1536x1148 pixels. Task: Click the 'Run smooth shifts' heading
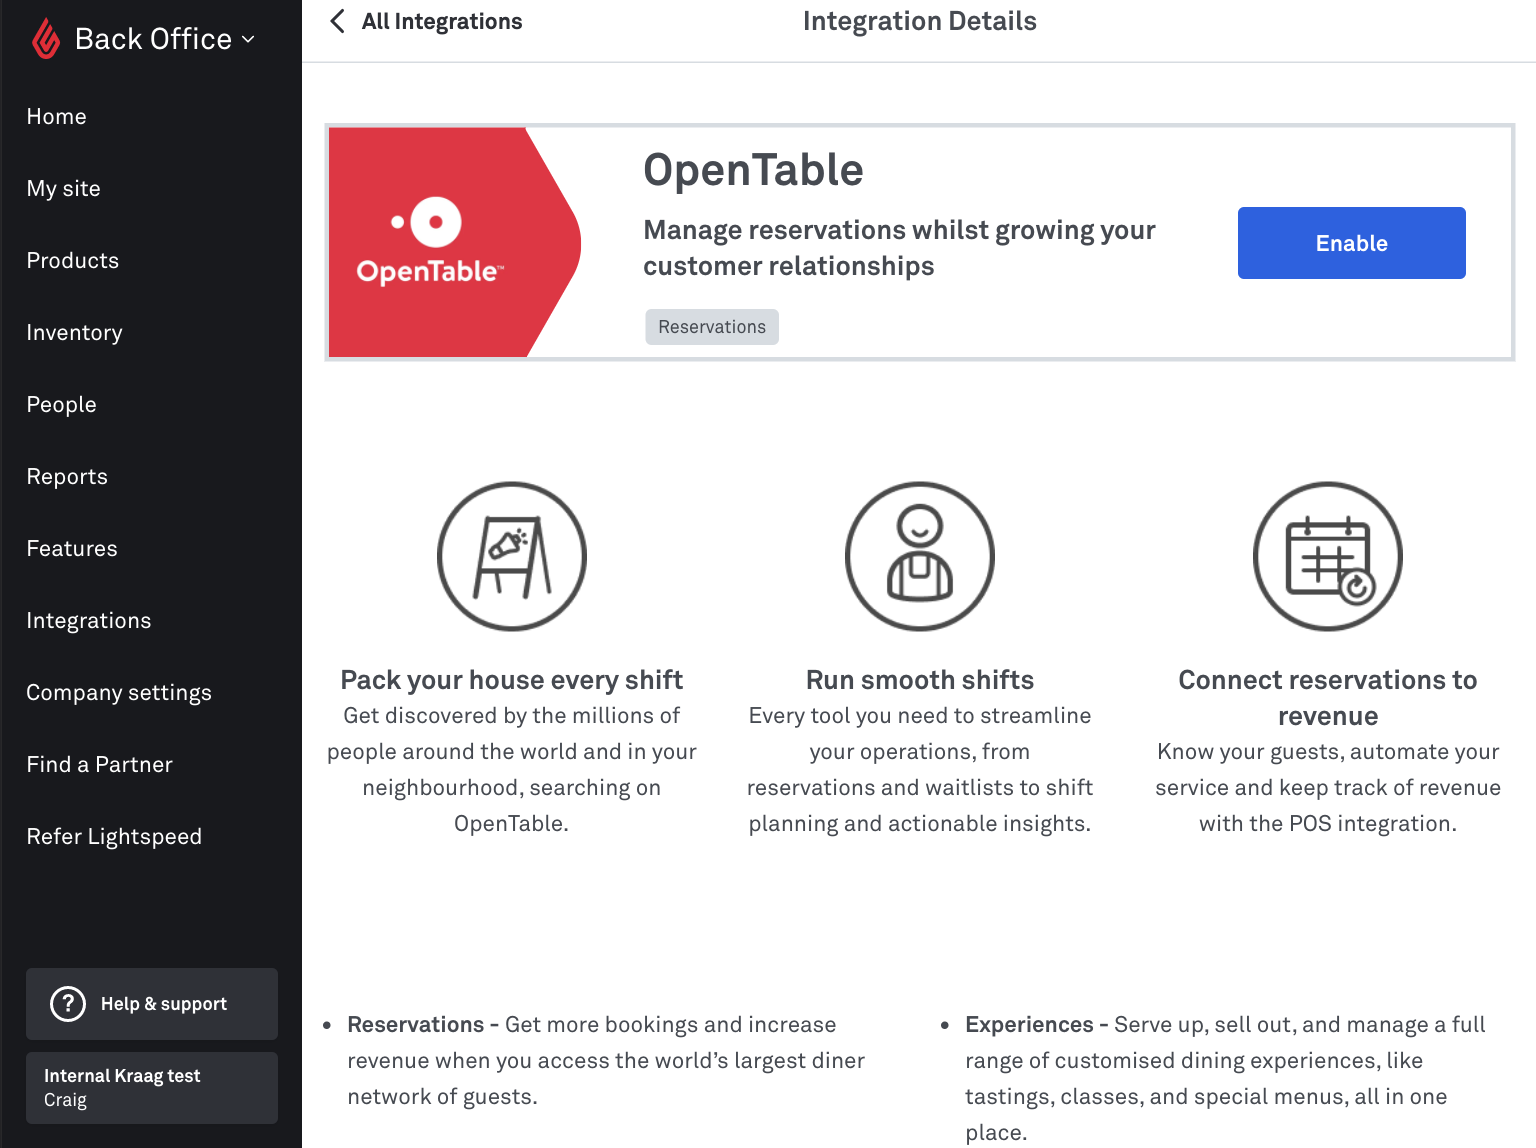pos(920,680)
